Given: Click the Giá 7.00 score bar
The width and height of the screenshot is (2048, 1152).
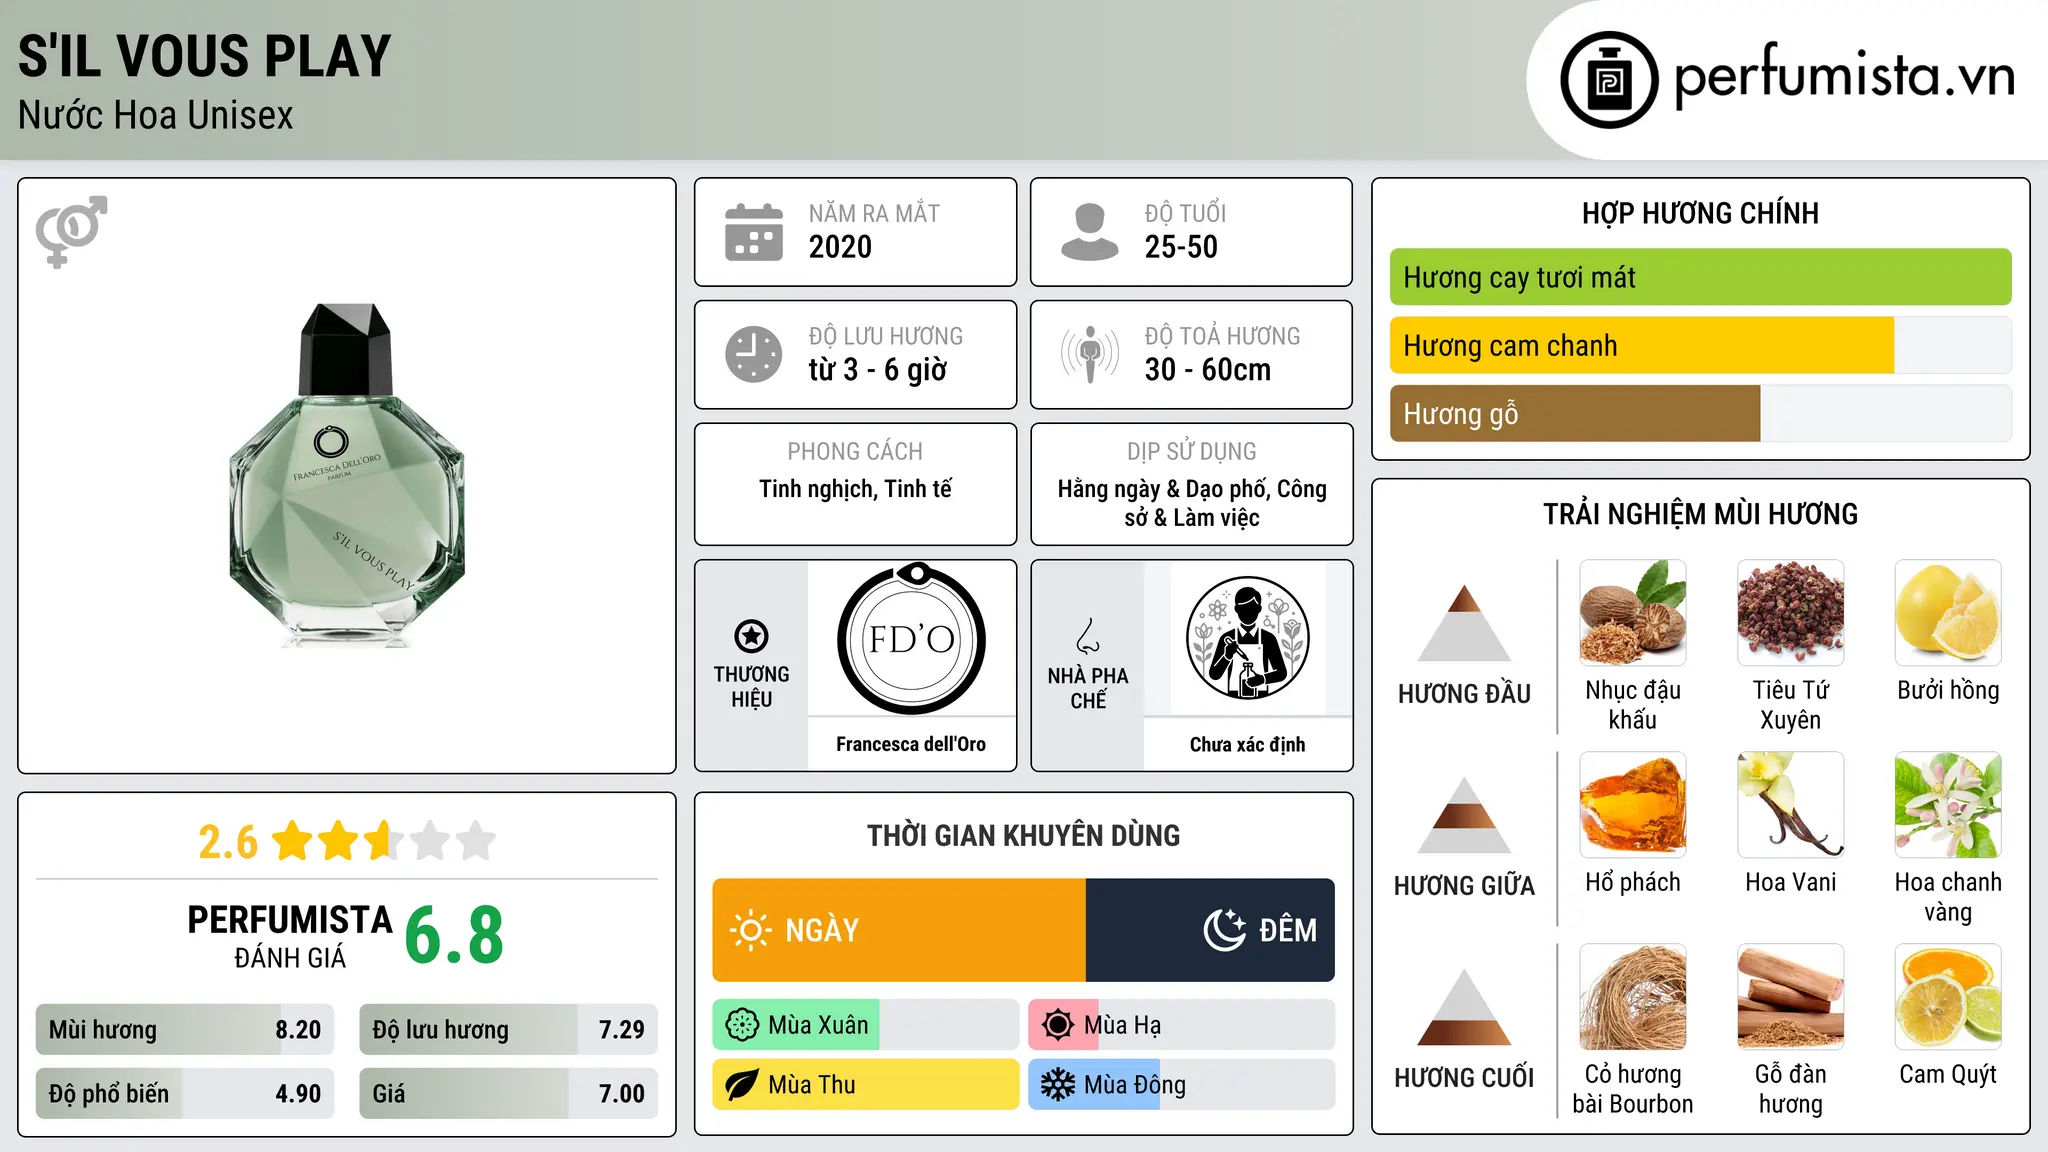Looking at the screenshot, I should click(508, 1093).
